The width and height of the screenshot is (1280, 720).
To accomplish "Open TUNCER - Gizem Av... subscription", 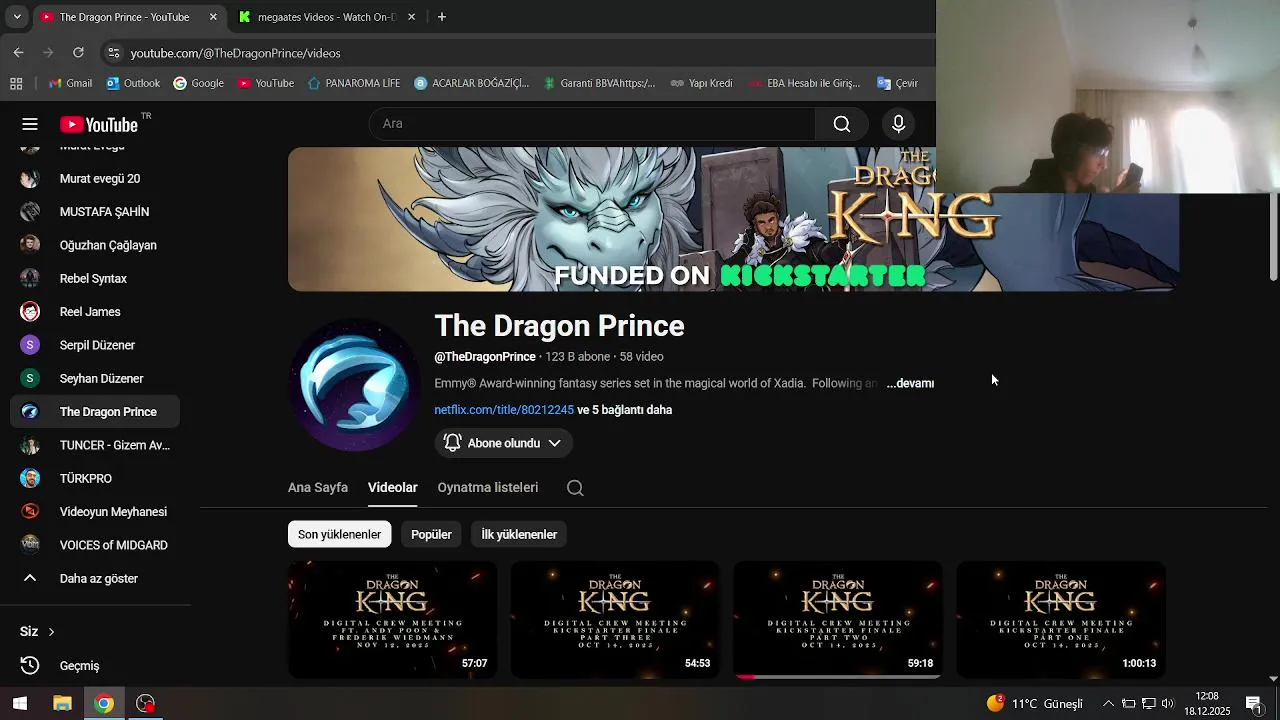I will click(x=95, y=445).
